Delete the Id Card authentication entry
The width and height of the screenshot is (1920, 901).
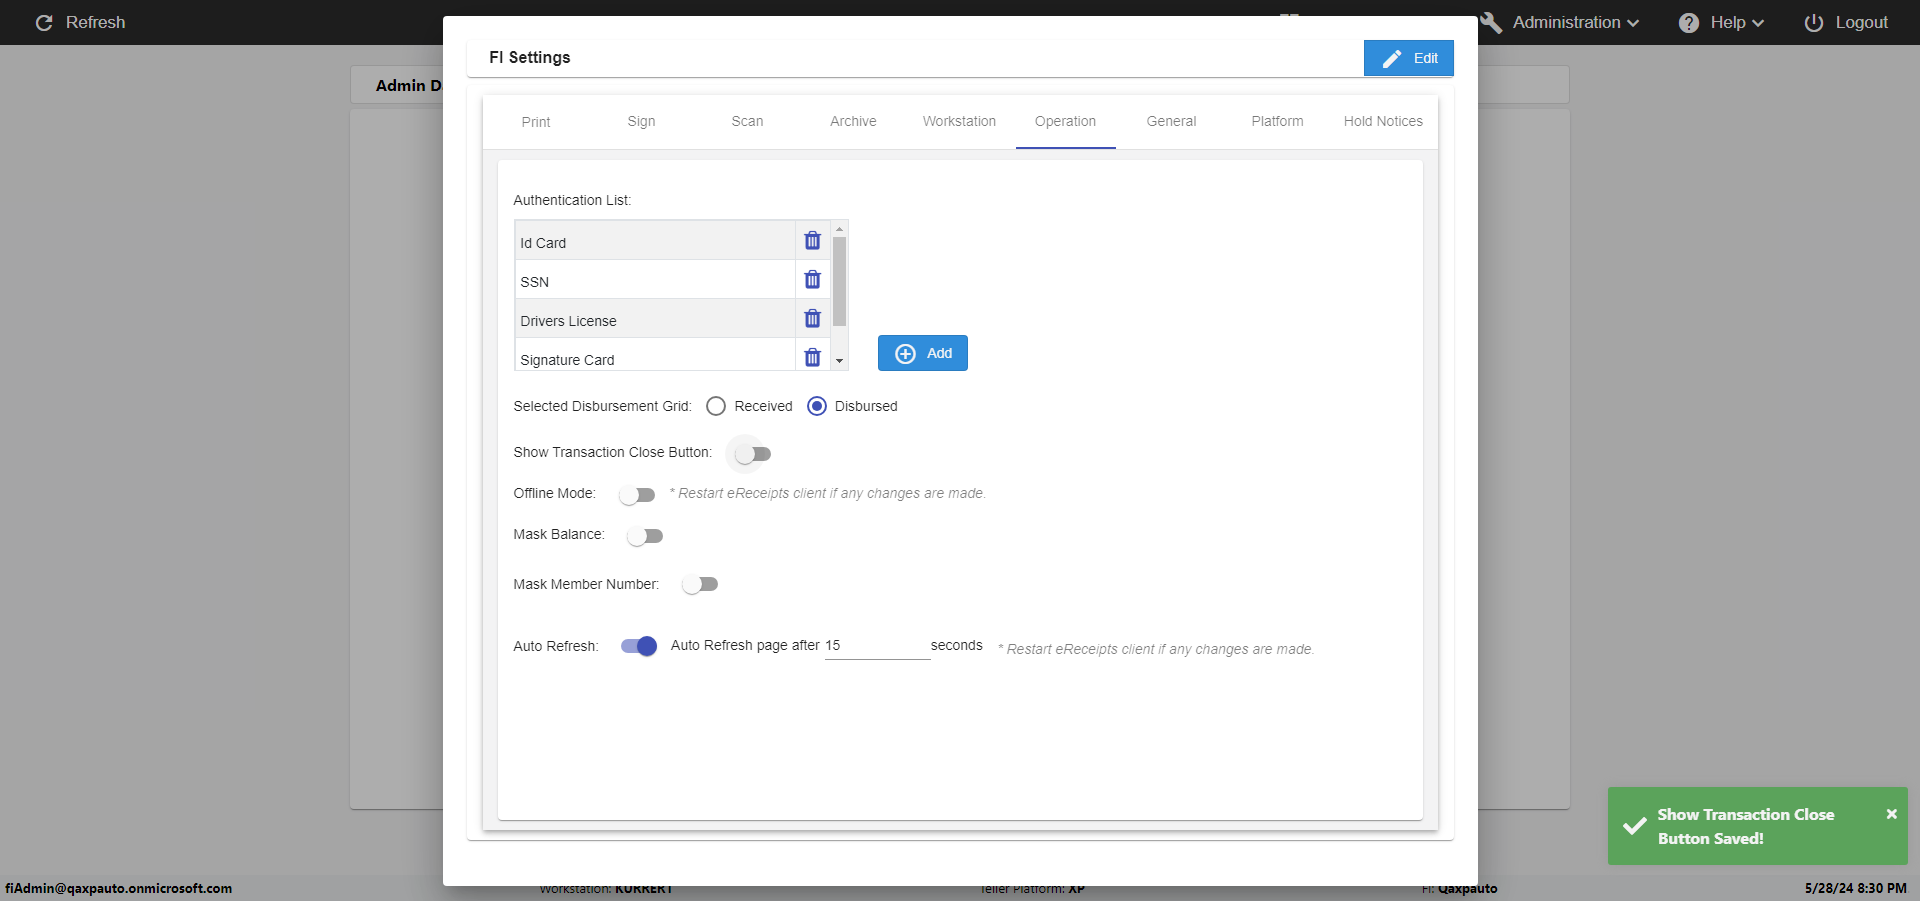pos(812,241)
